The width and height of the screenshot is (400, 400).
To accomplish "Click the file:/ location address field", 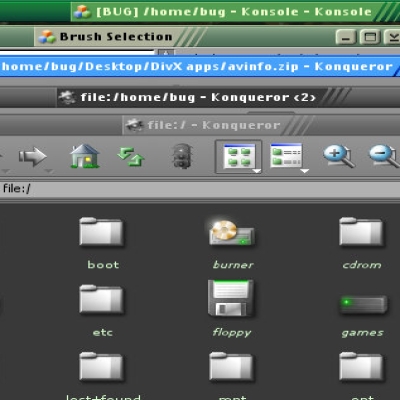I will [200, 189].
